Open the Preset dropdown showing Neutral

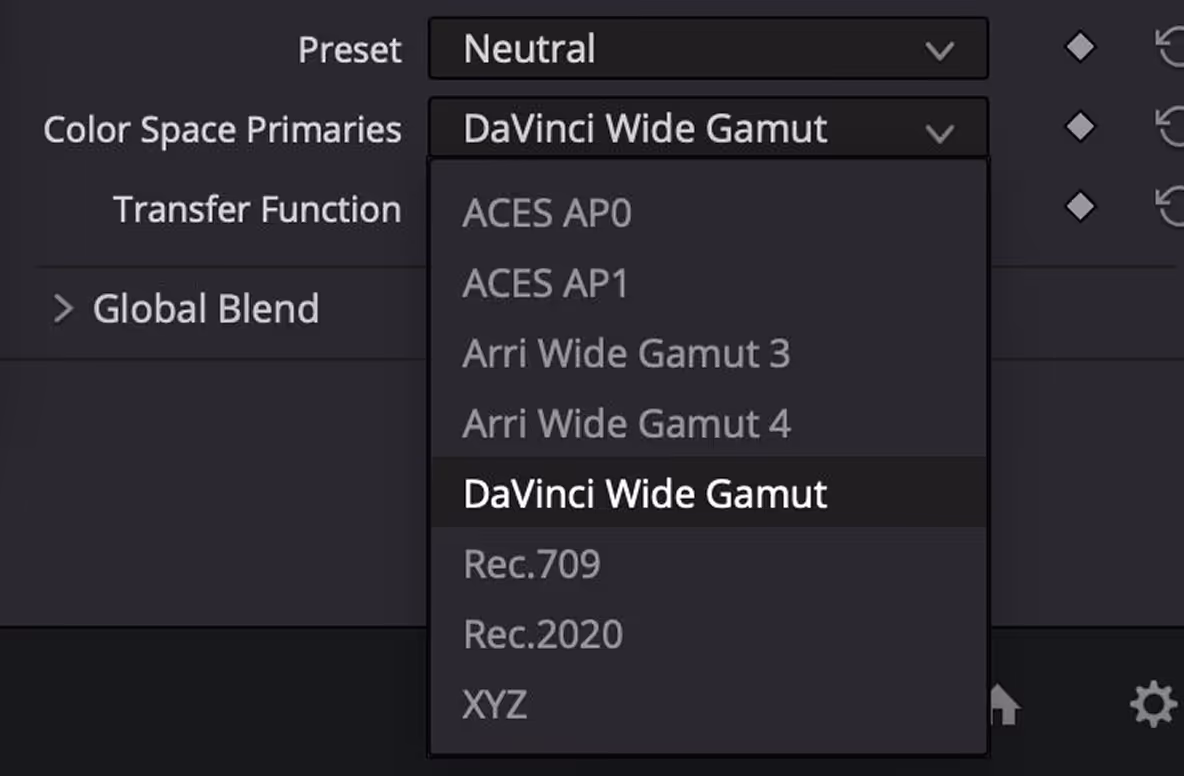pos(708,49)
